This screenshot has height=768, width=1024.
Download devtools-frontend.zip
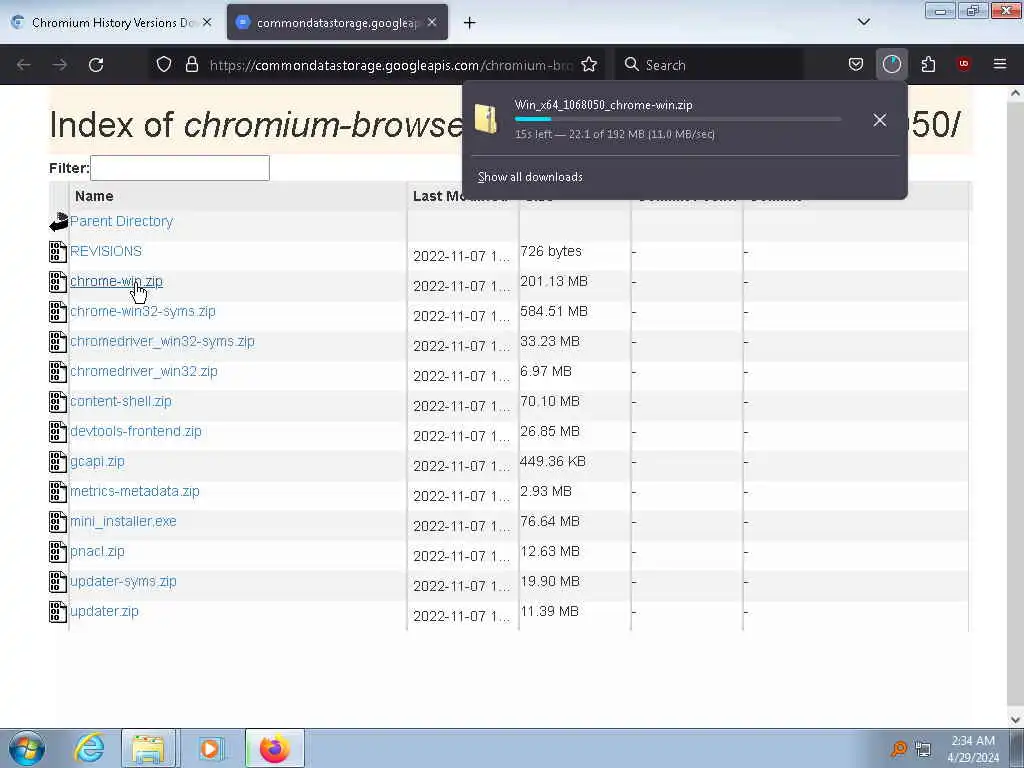136,432
